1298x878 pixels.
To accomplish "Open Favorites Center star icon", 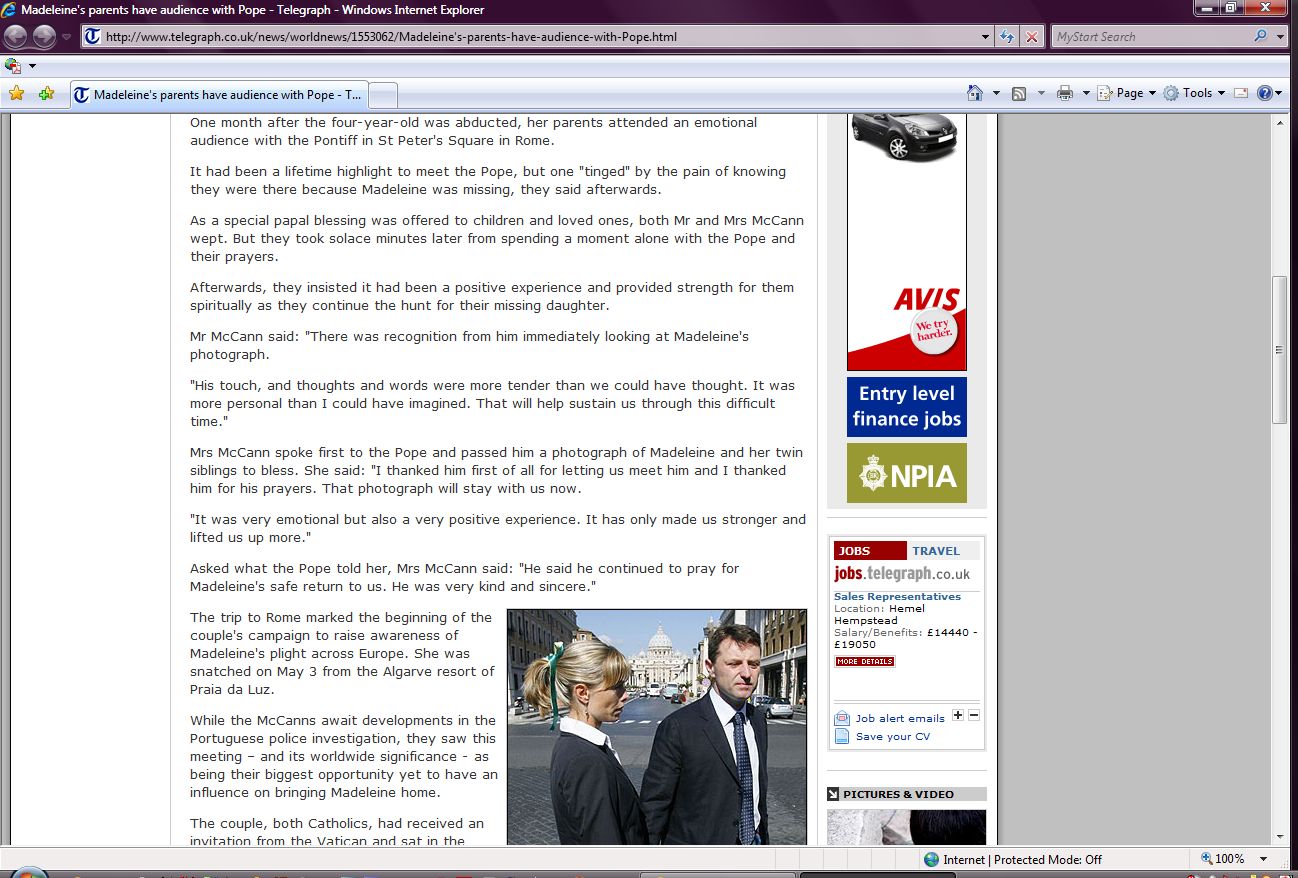I will pyautogui.click(x=16, y=94).
